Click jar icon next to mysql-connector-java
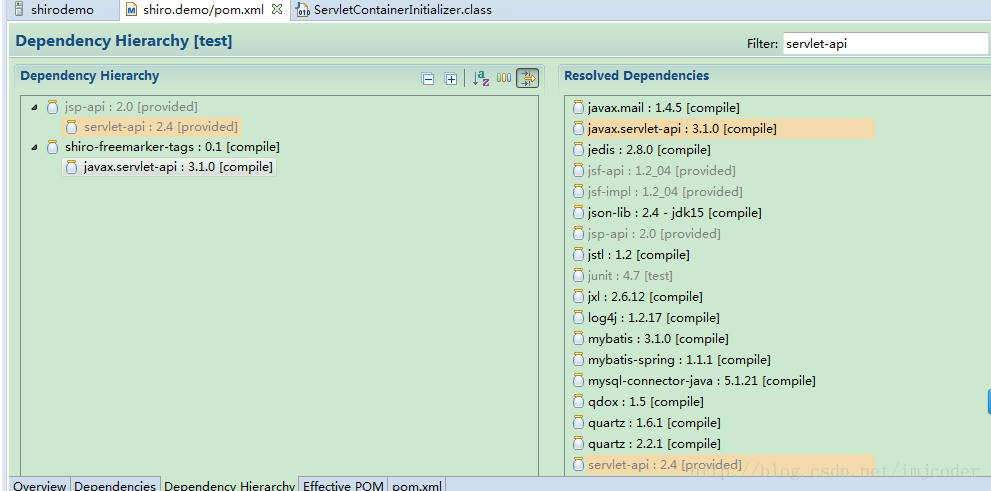 pos(578,380)
